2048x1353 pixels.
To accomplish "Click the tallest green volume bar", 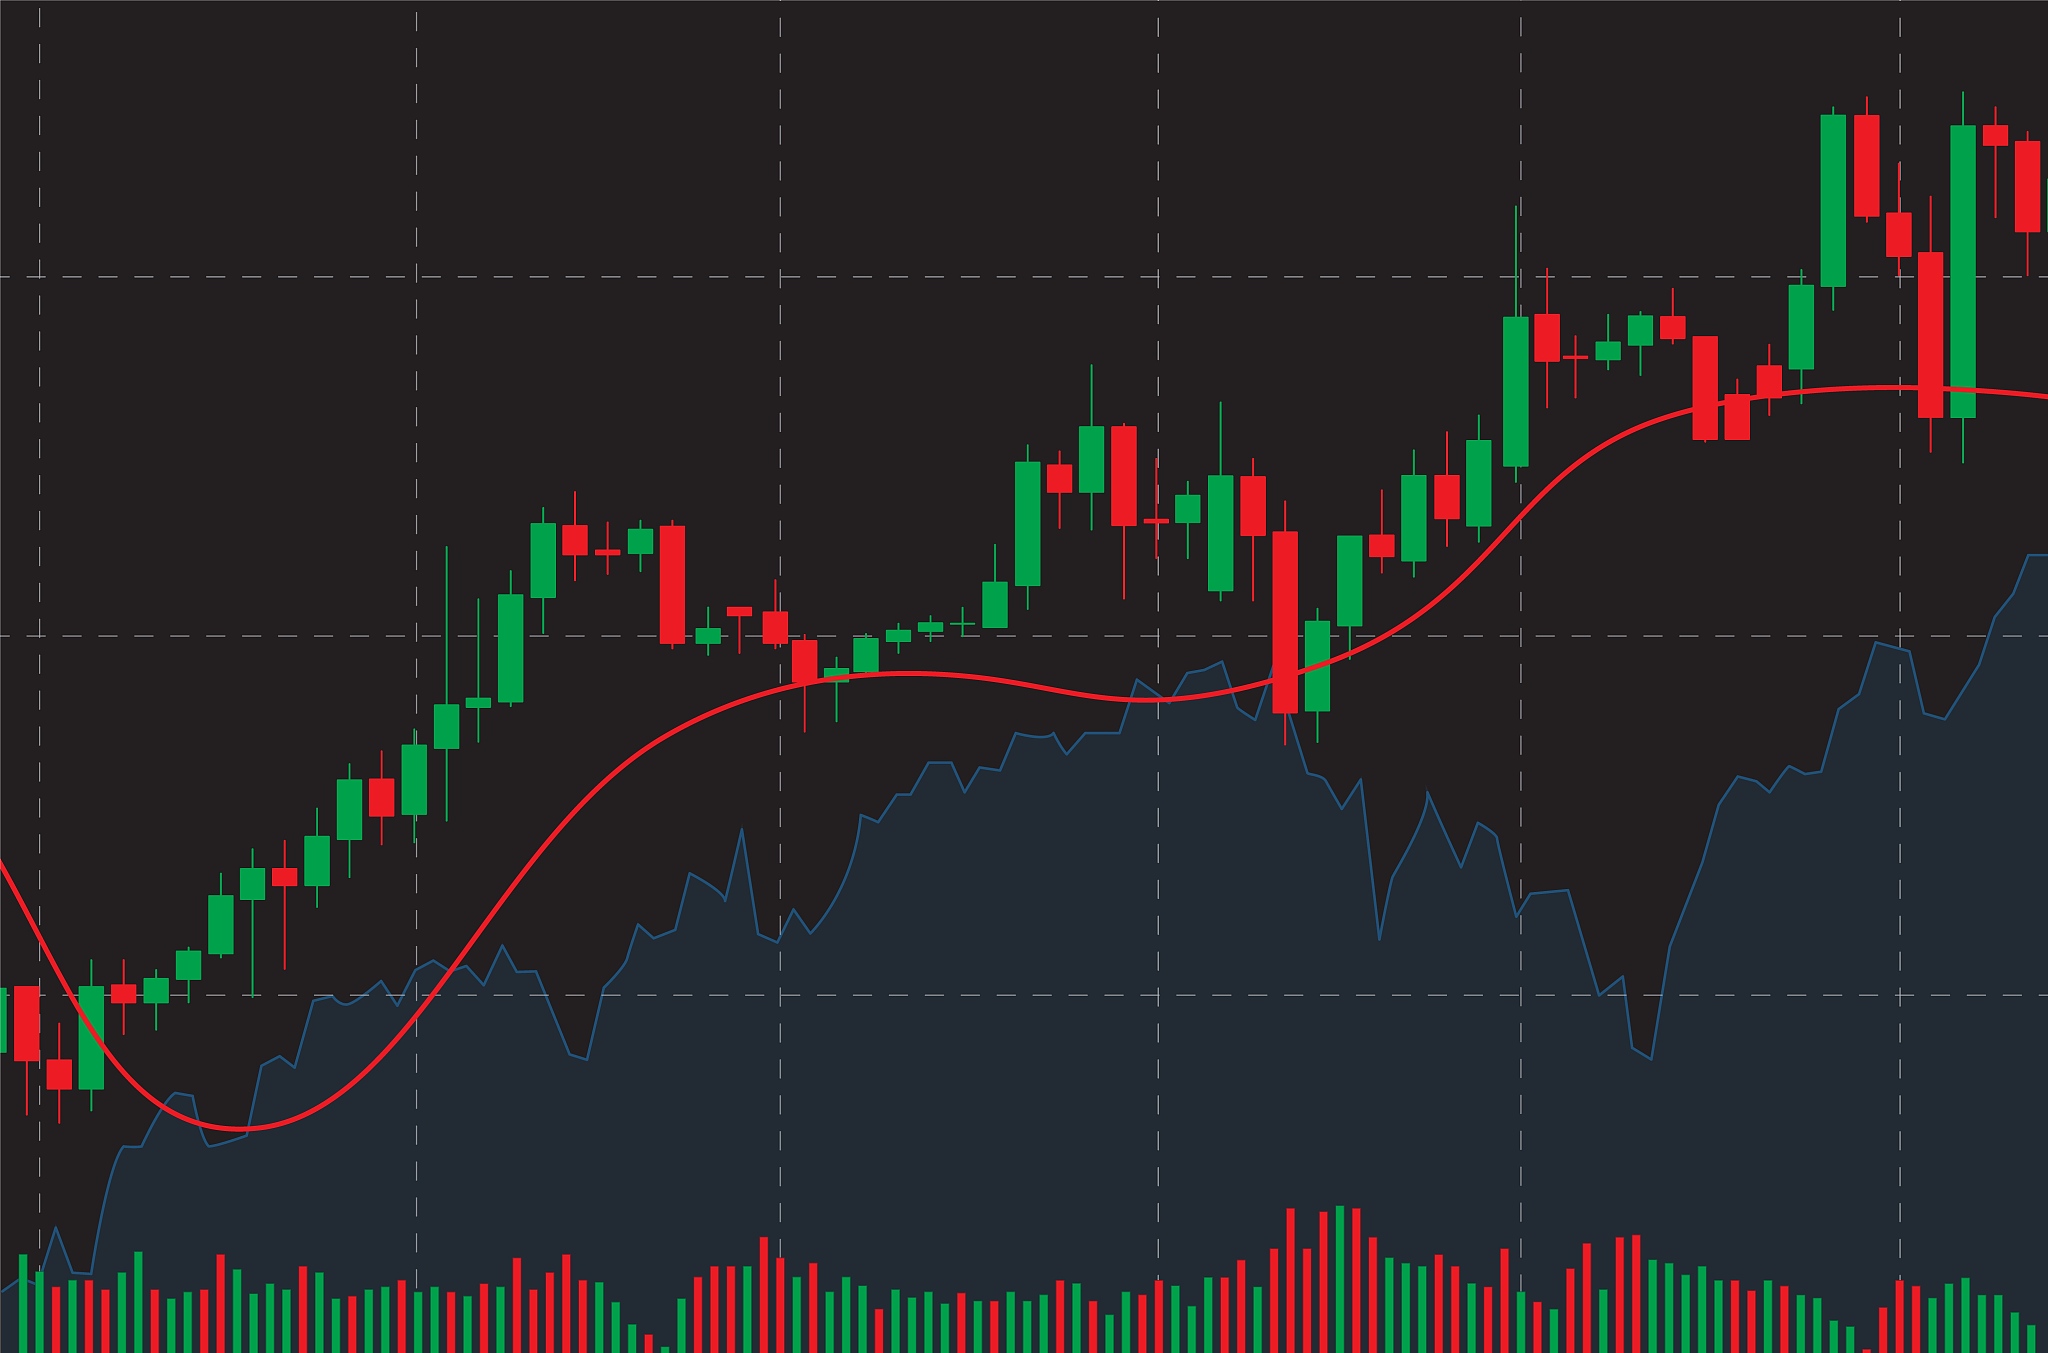I will 1340,1279.
